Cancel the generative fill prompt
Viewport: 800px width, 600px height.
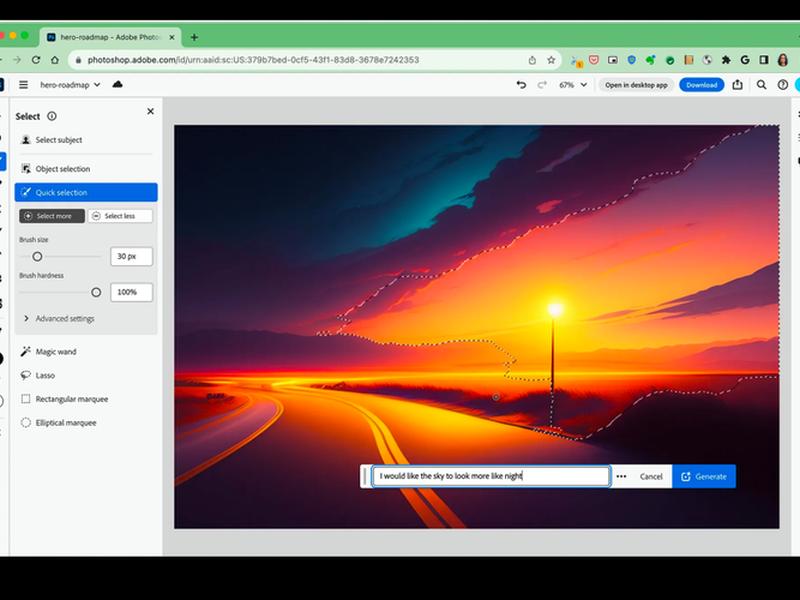tap(651, 476)
